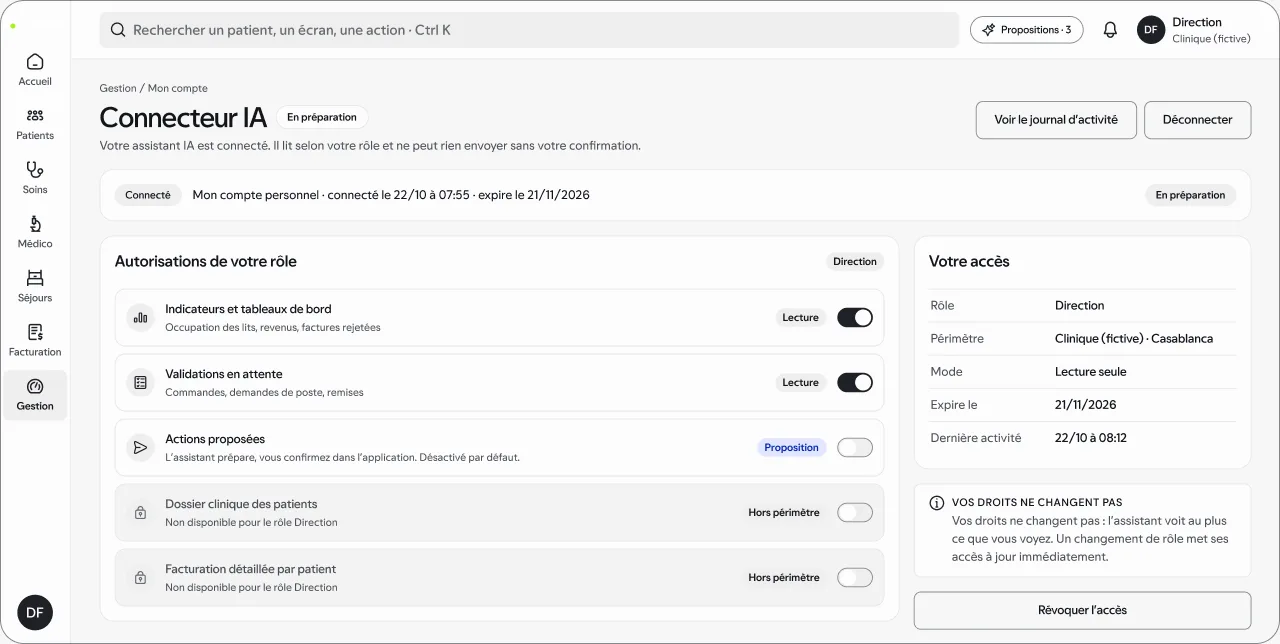Viewport: 1280px width, 644px height.
Task: Click the notifications bell icon
Action: [1110, 30]
